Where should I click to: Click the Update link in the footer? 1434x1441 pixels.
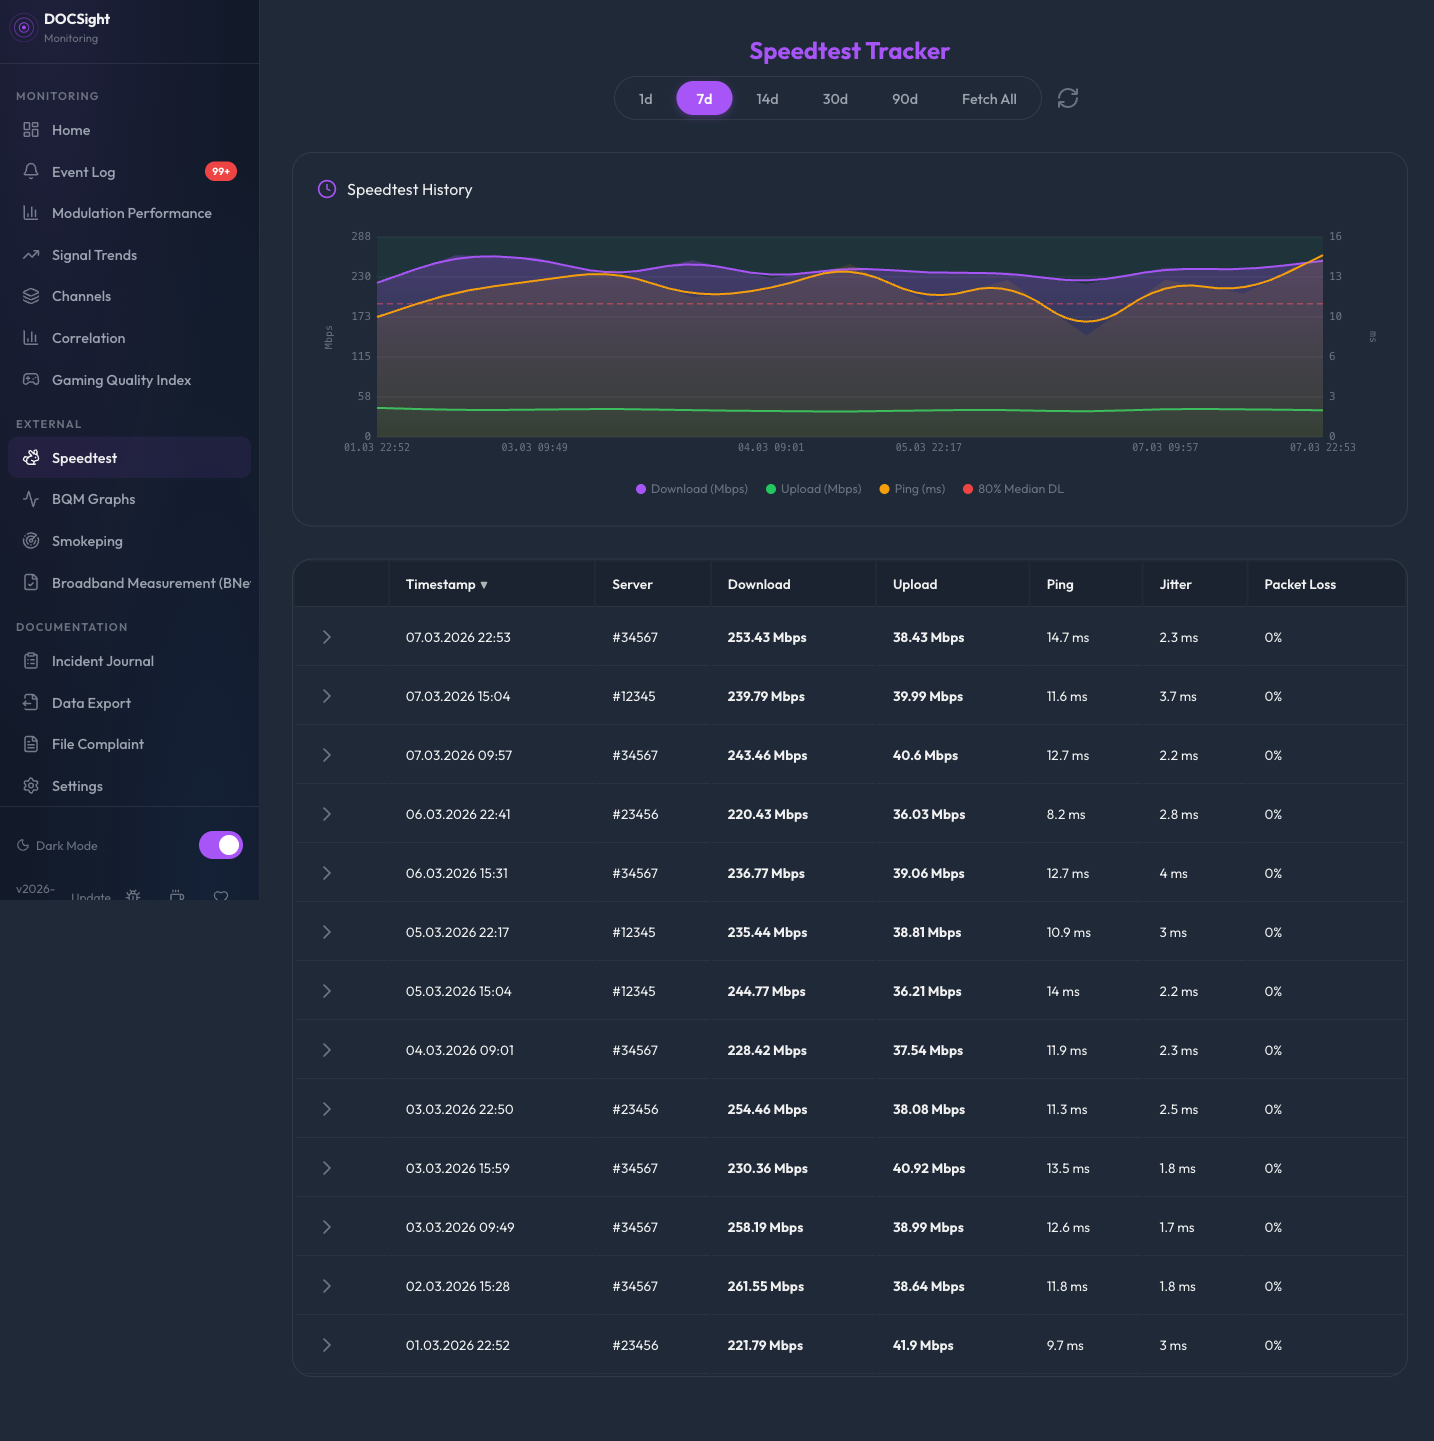click(91, 897)
